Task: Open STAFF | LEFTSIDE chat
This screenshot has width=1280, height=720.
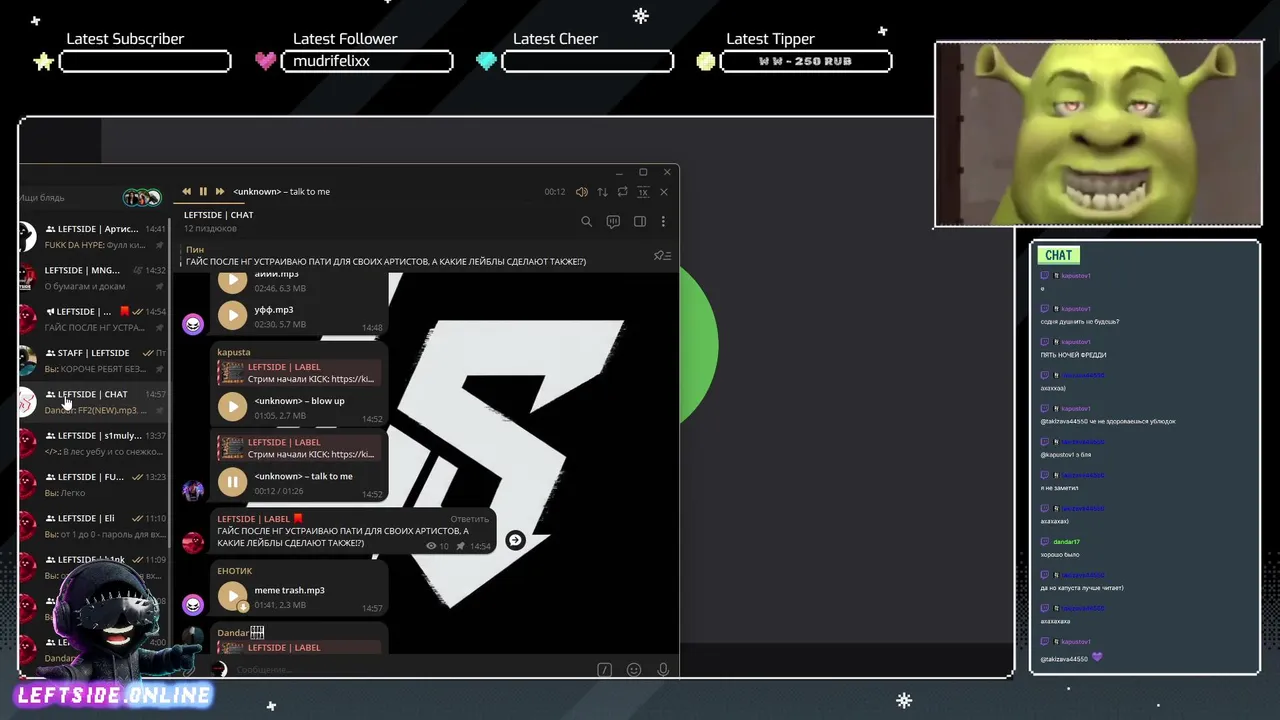Action: [x=94, y=361]
